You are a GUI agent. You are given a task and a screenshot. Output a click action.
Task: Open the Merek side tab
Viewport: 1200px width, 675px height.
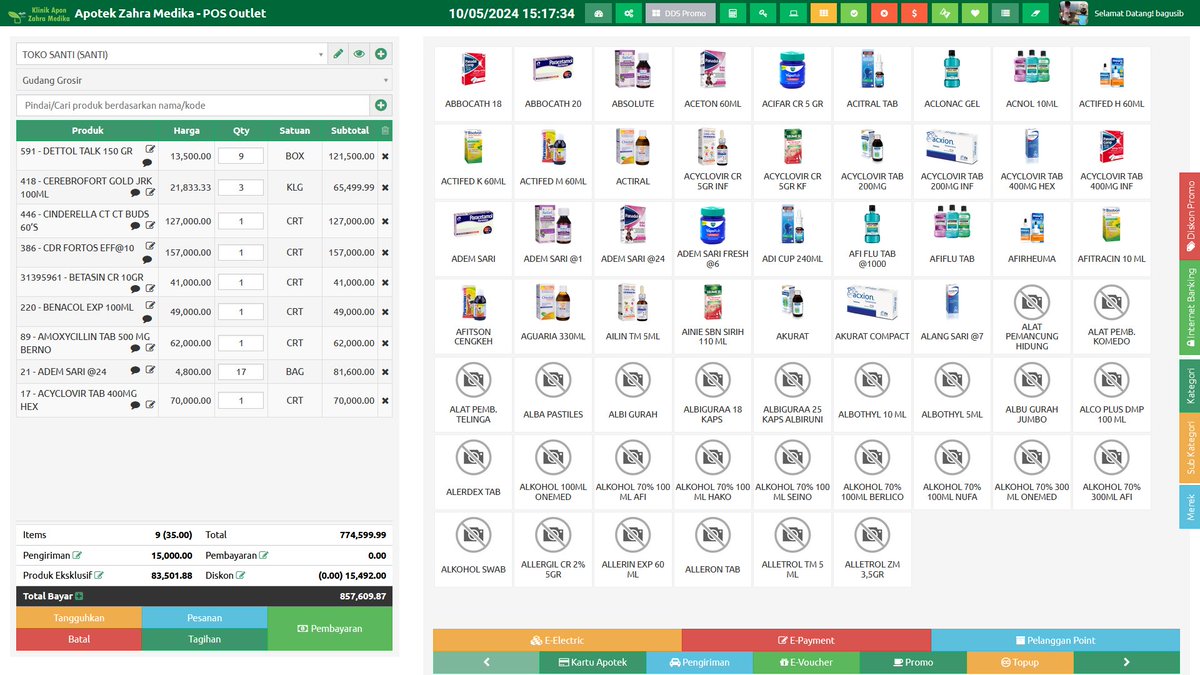pyautogui.click(x=1190, y=507)
